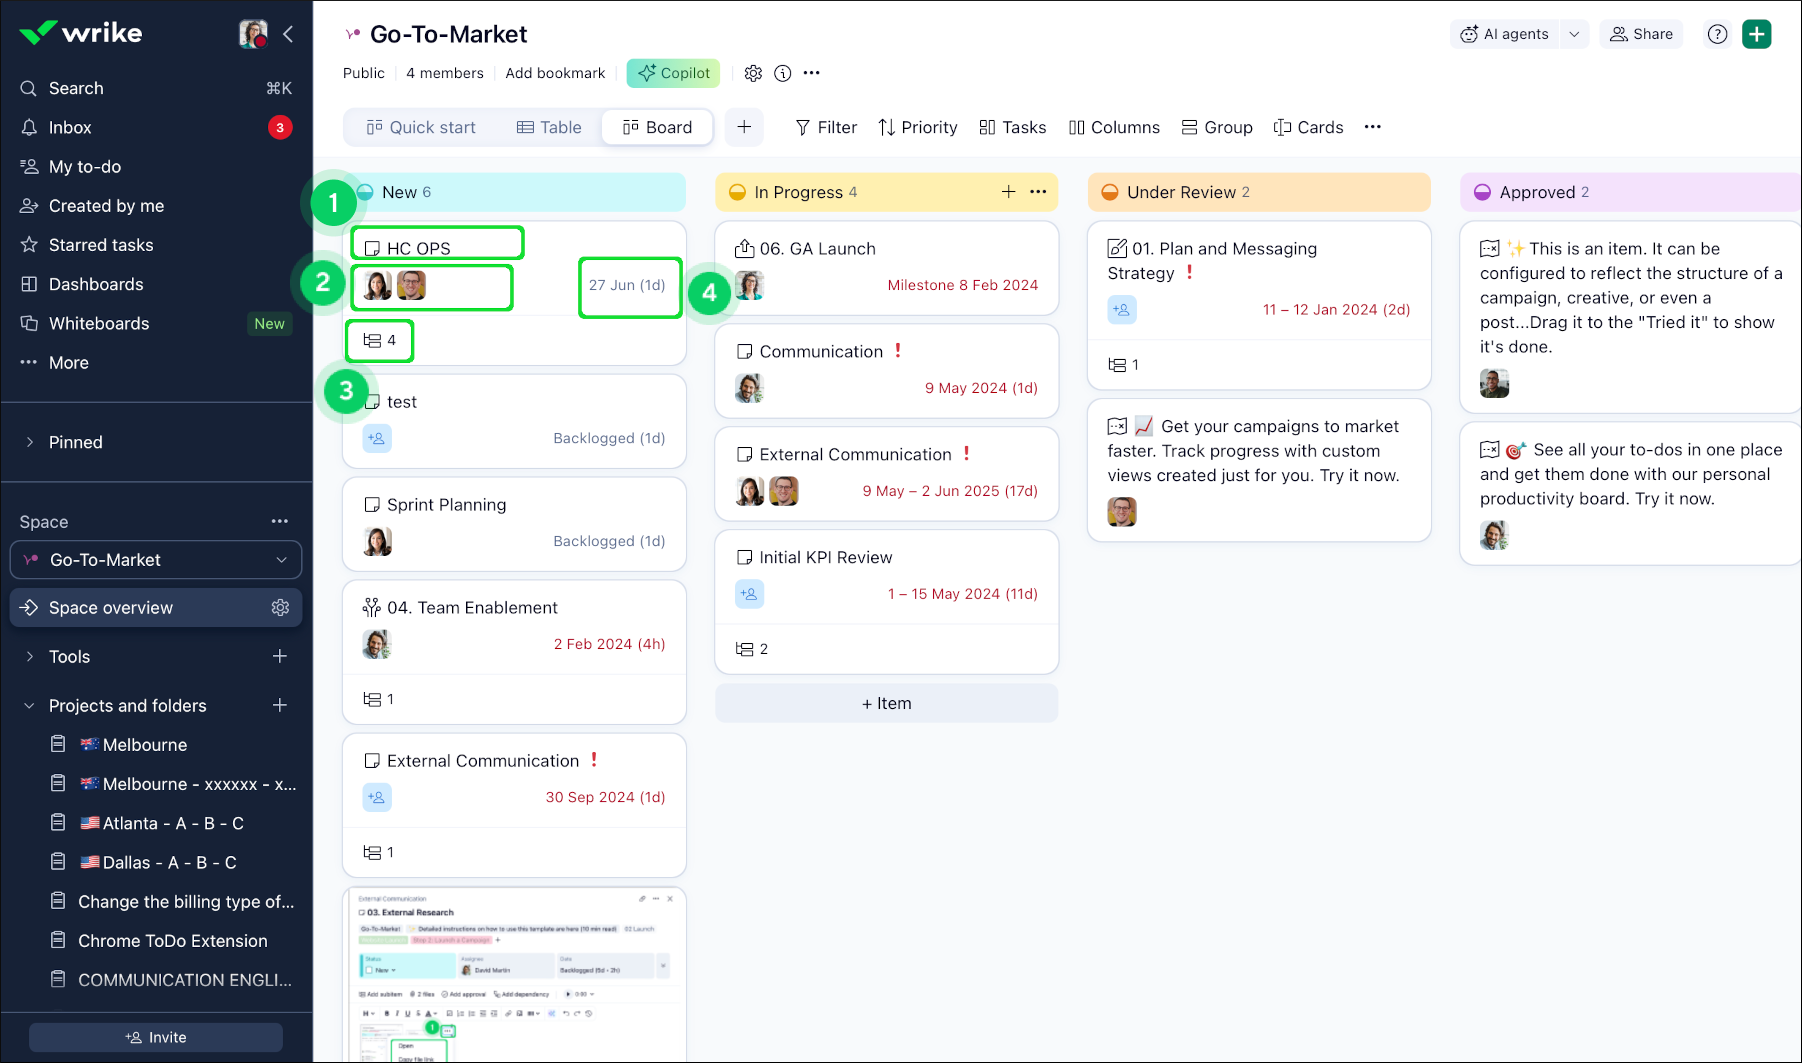Open the Tasks view option
Viewport: 1802px width, 1063px height.
click(1013, 127)
